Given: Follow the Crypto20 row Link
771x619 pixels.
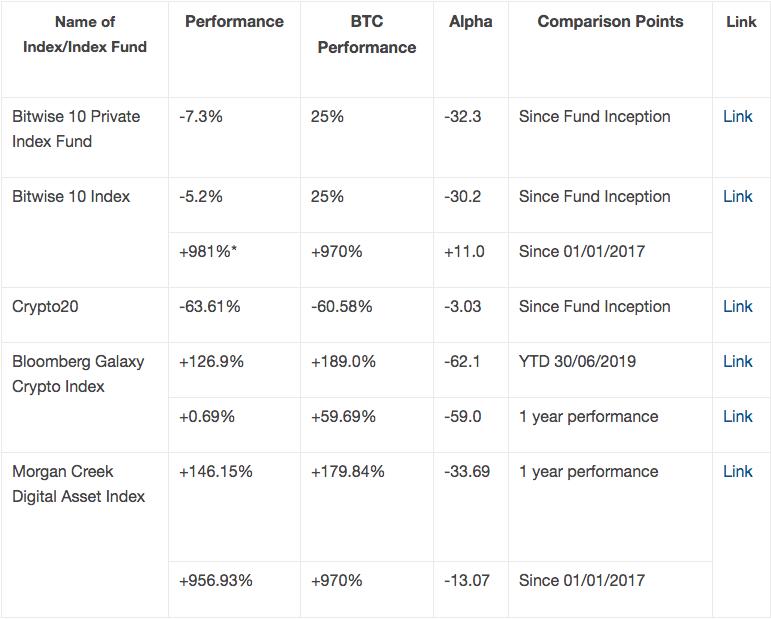Looking at the screenshot, I should [x=737, y=307].
